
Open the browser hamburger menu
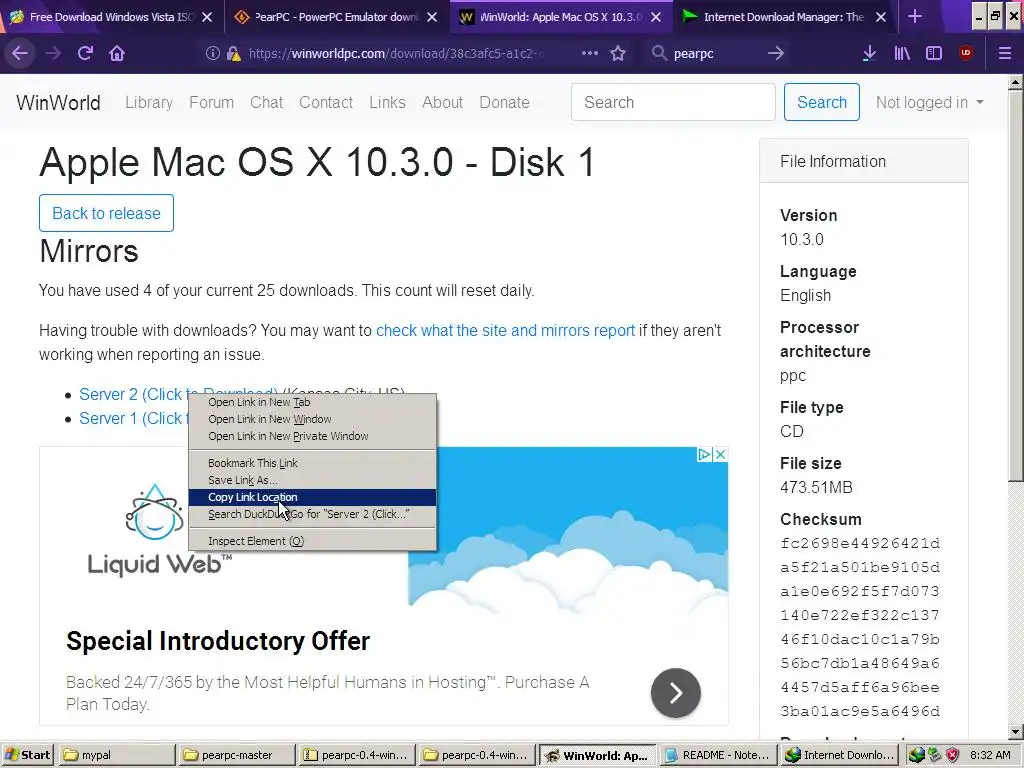point(1005,54)
